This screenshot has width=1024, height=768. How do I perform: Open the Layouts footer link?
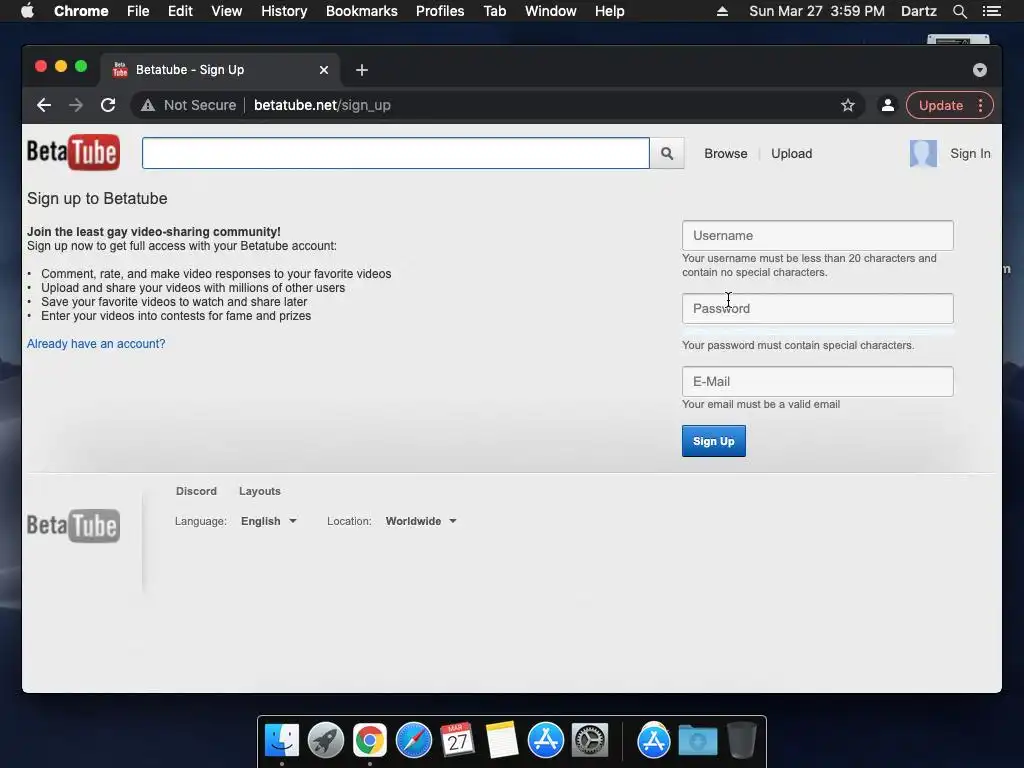(259, 491)
